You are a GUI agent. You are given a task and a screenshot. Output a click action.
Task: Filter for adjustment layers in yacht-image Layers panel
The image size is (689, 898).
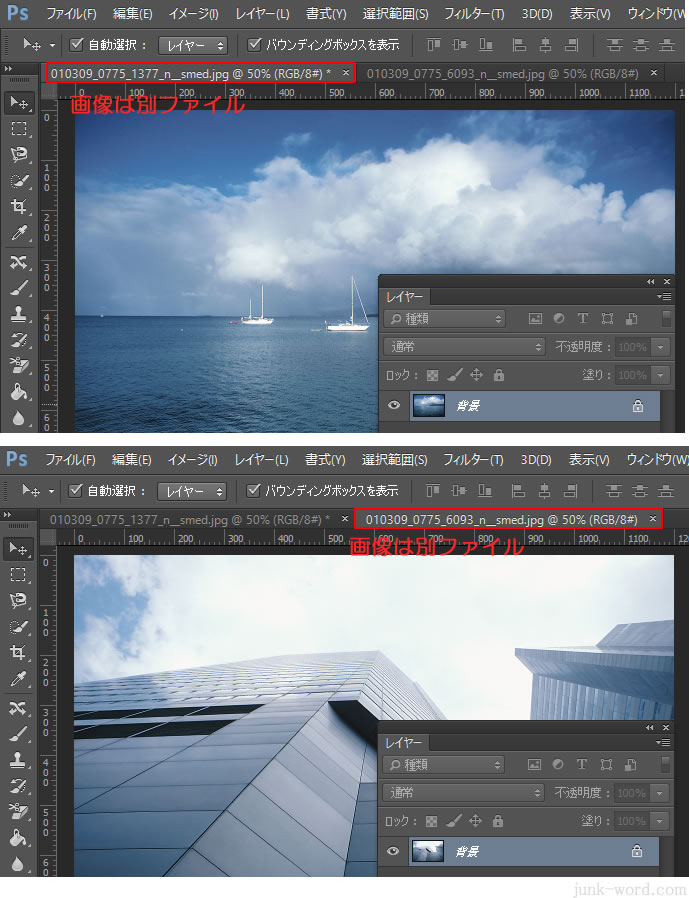pyautogui.click(x=559, y=318)
